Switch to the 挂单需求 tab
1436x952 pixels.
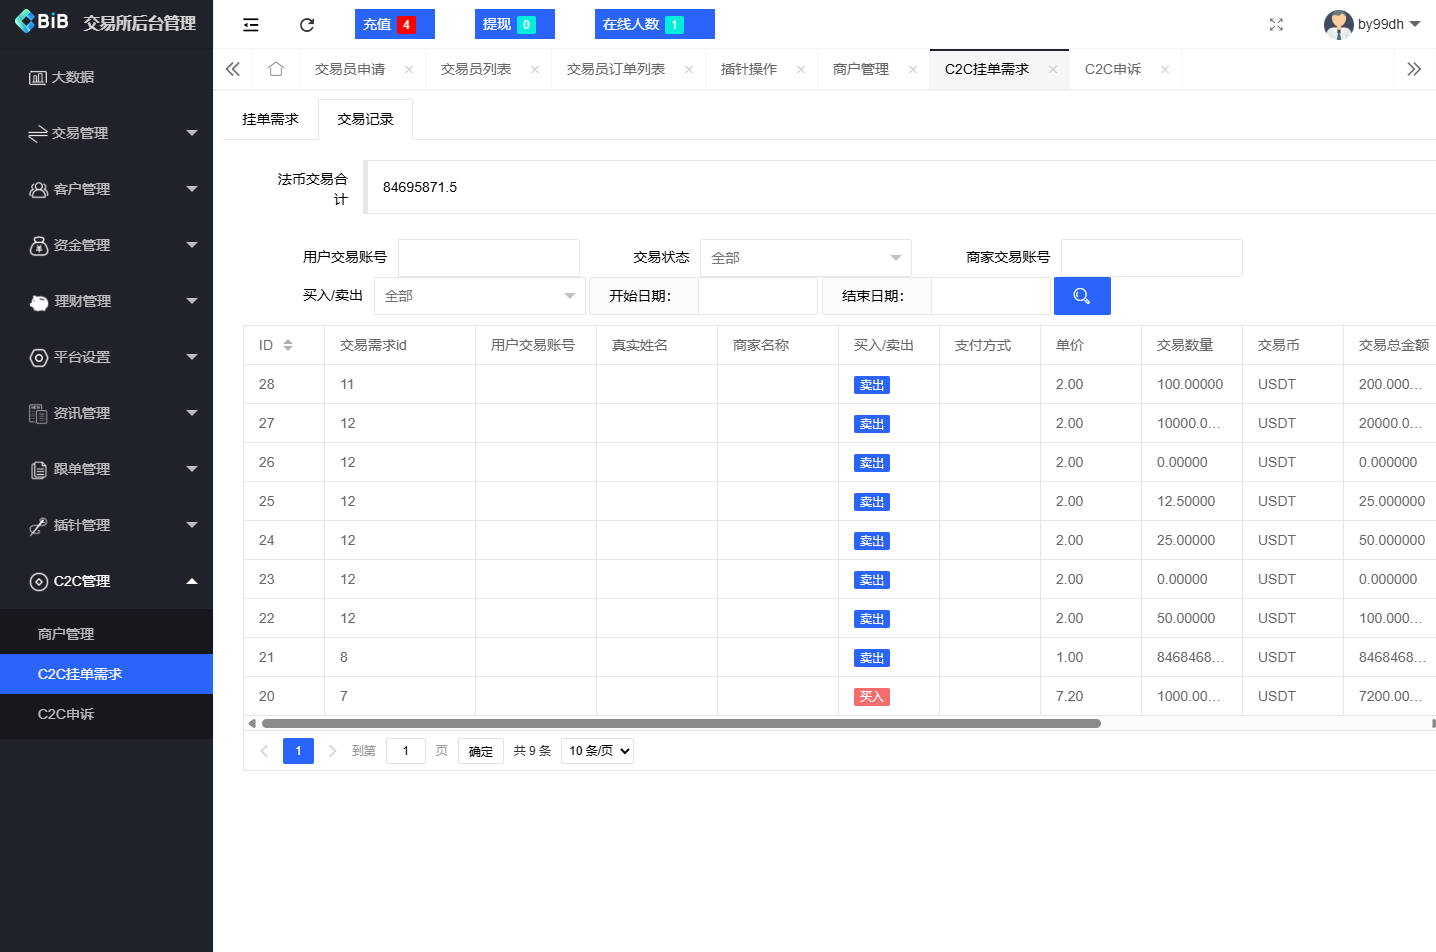[269, 118]
